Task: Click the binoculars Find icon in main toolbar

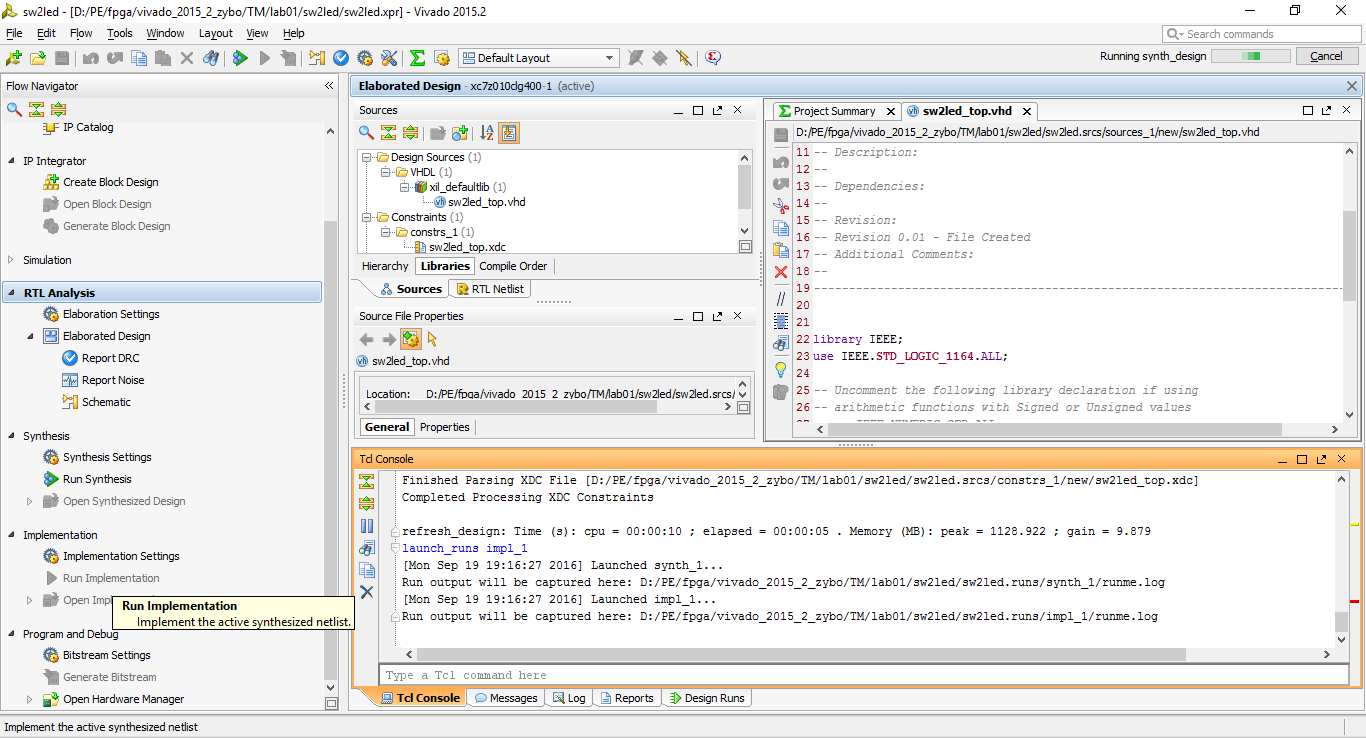Action: click(211, 58)
